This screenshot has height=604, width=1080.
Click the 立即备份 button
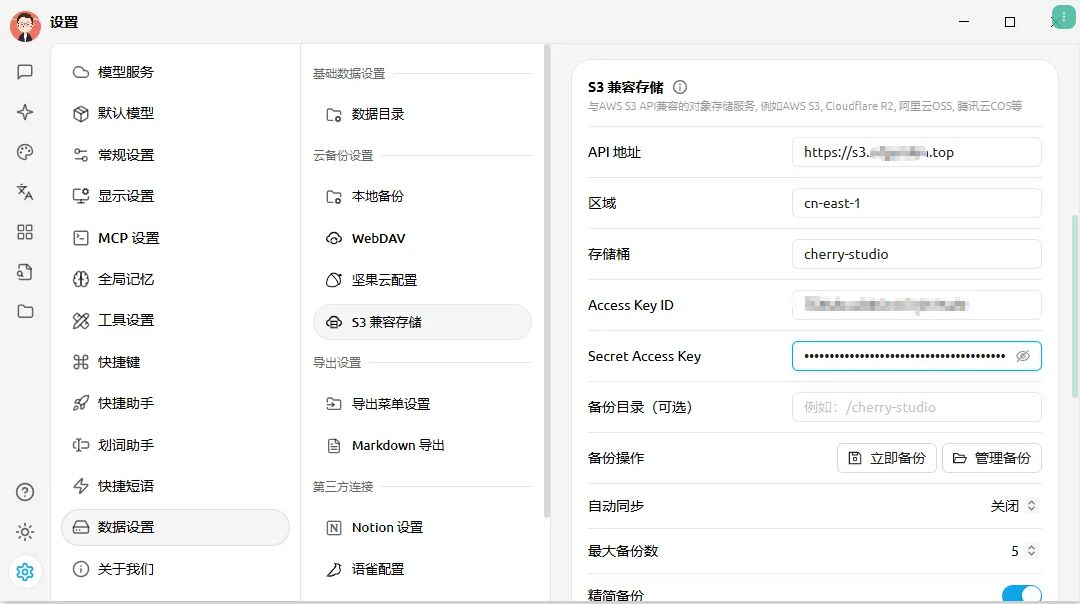[887, 458]
